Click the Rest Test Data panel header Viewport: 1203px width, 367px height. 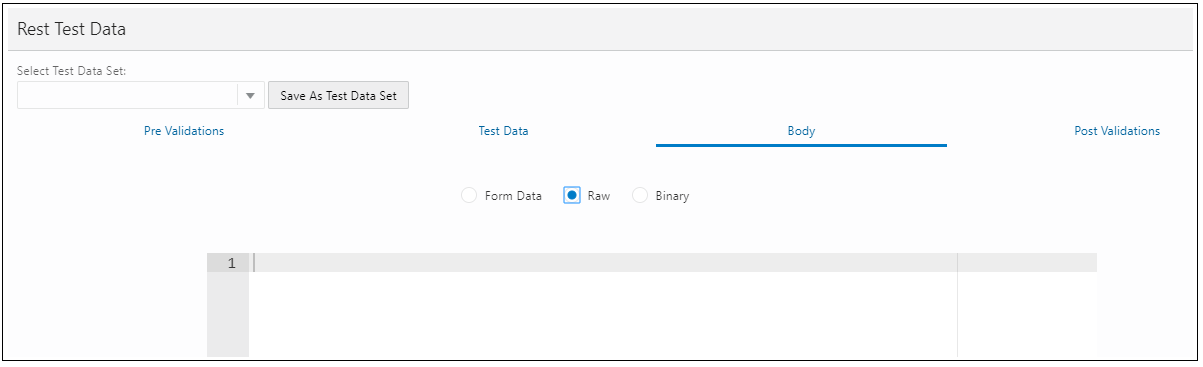(x=600, y=30)
